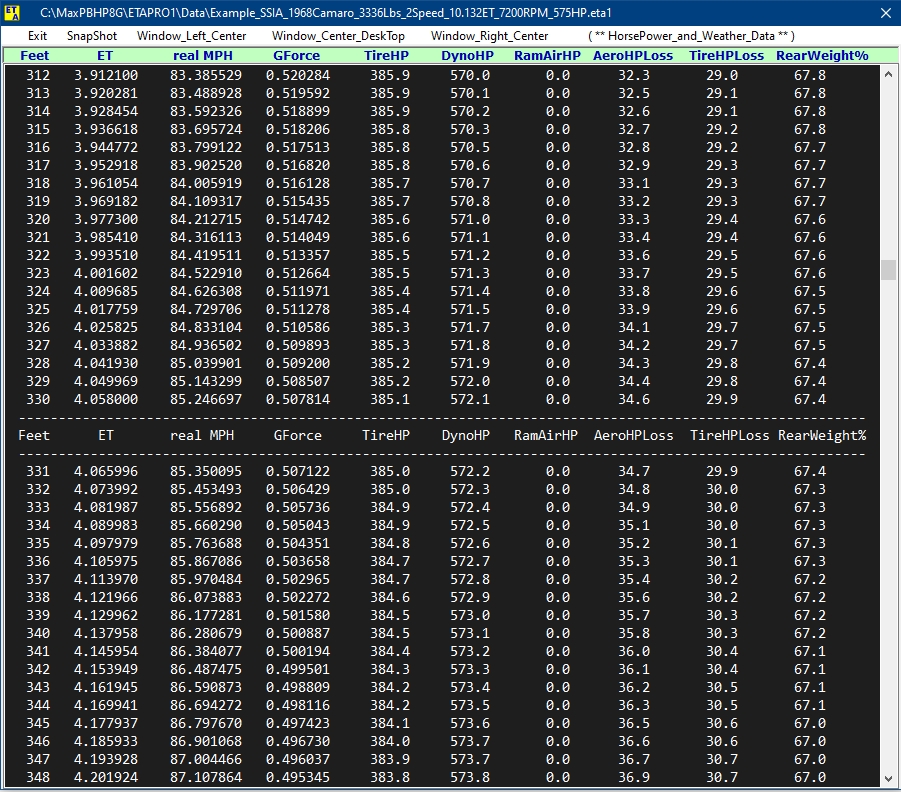Click the green RearWeight% column header

pyautogui.click(x=822, y=56)
